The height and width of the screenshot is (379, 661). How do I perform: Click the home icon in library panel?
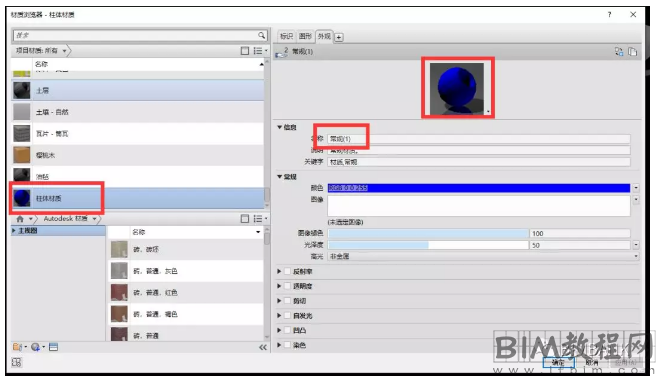[x=20, y=219]
